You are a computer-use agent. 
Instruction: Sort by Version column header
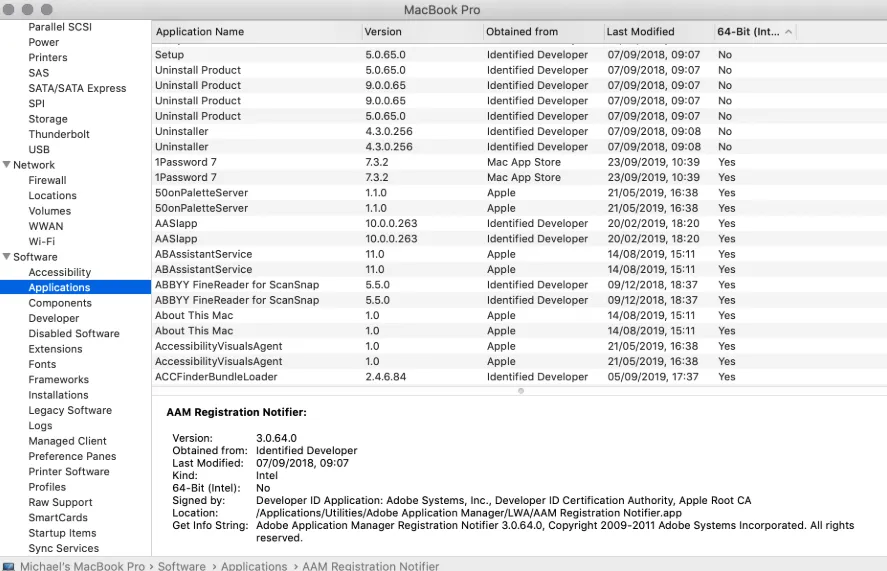[383, 32]
